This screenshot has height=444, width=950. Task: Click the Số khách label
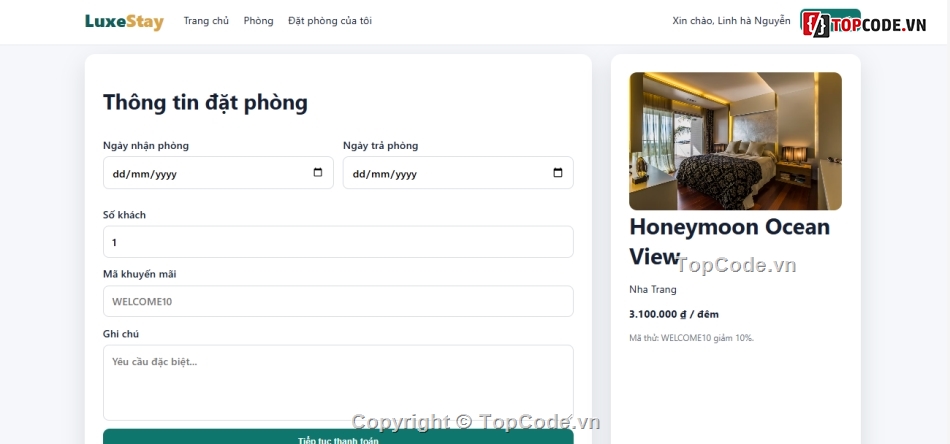[124, 214]
